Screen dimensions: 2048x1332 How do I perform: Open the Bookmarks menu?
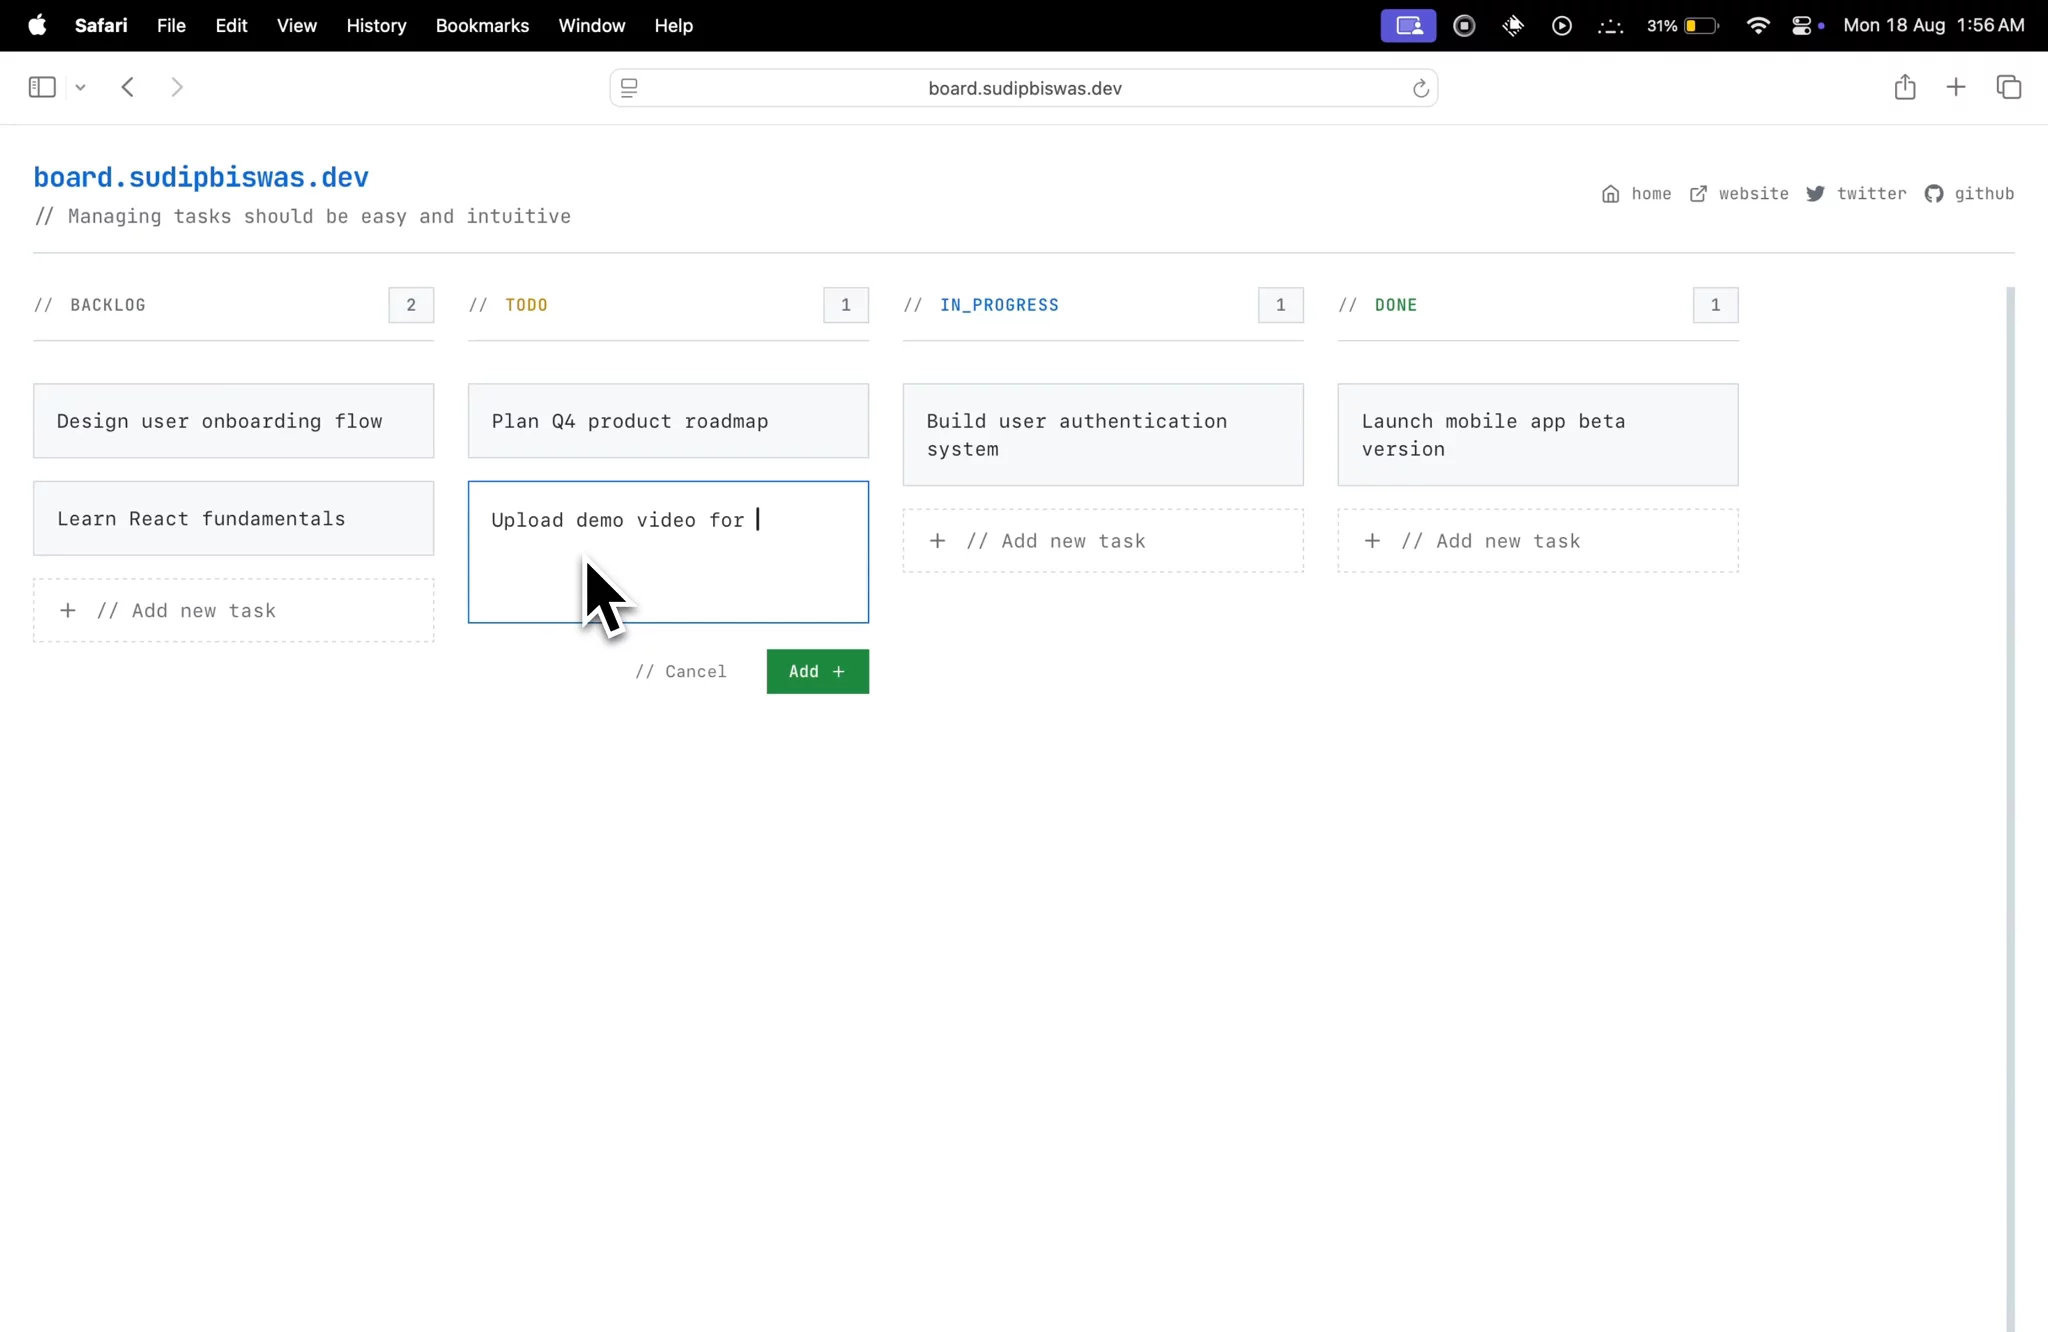pyautogui.click(x=482, y=26)
